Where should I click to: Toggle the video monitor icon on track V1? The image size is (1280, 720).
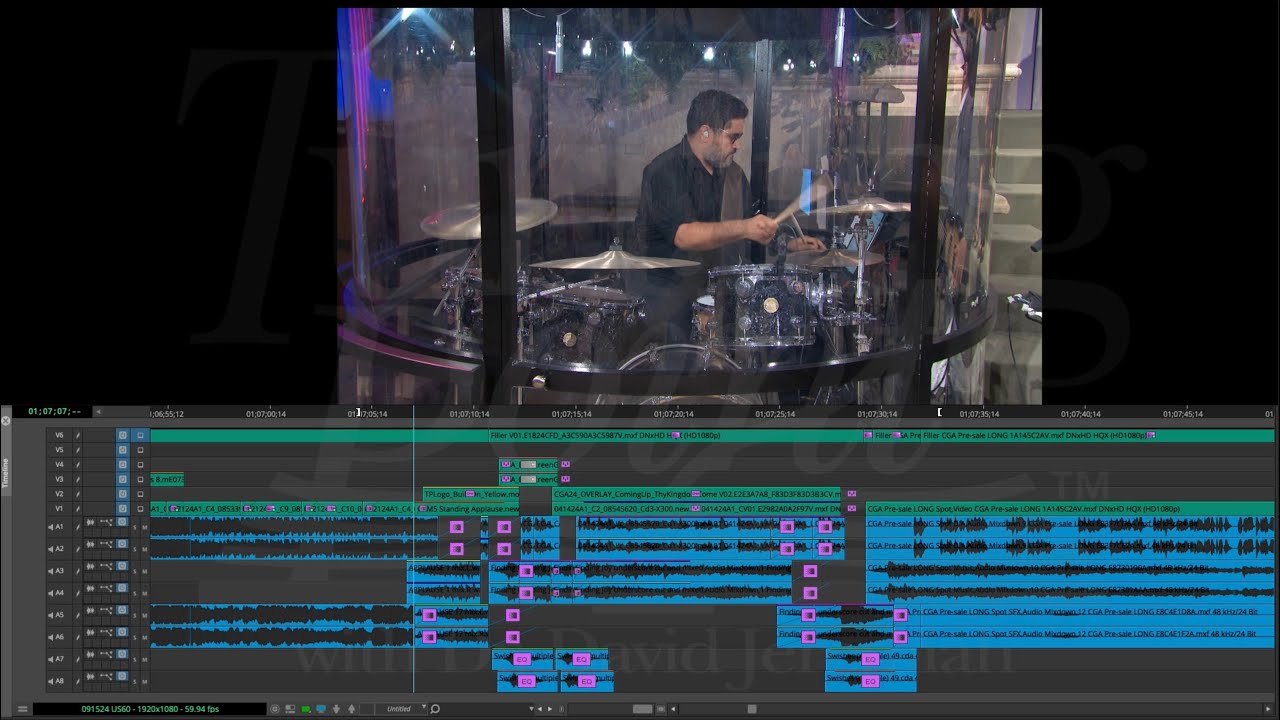(x=140, y=509)
